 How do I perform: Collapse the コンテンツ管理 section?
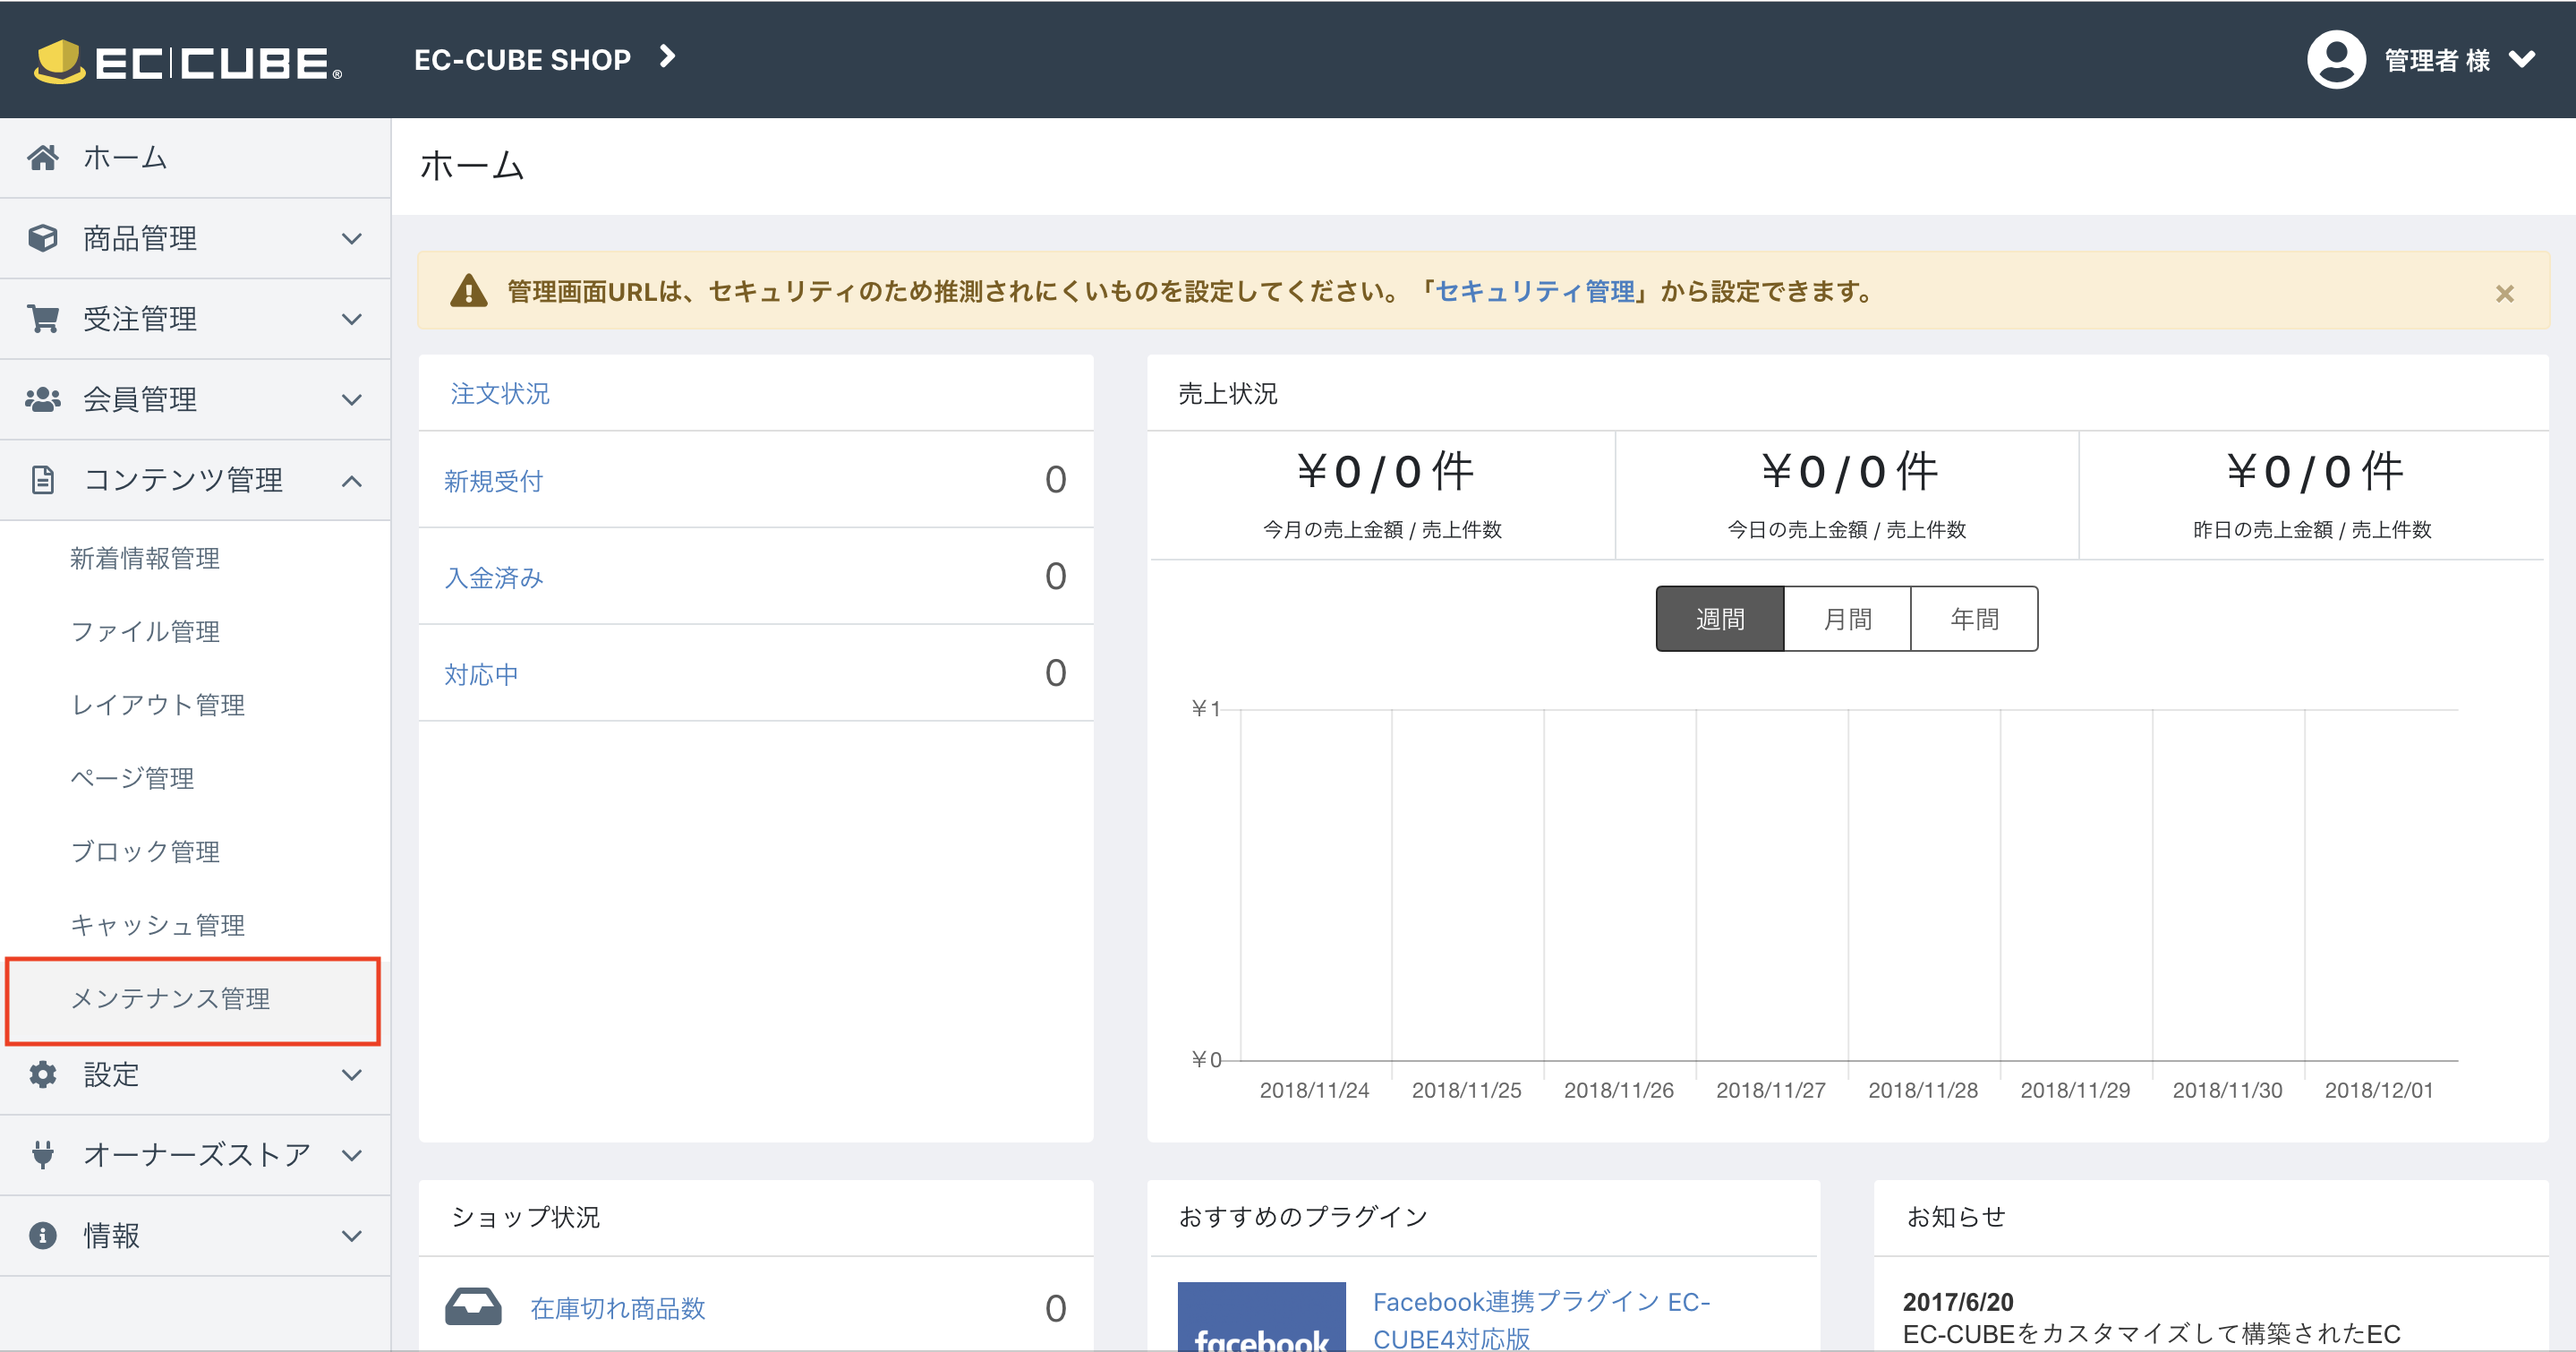(351, 480)
